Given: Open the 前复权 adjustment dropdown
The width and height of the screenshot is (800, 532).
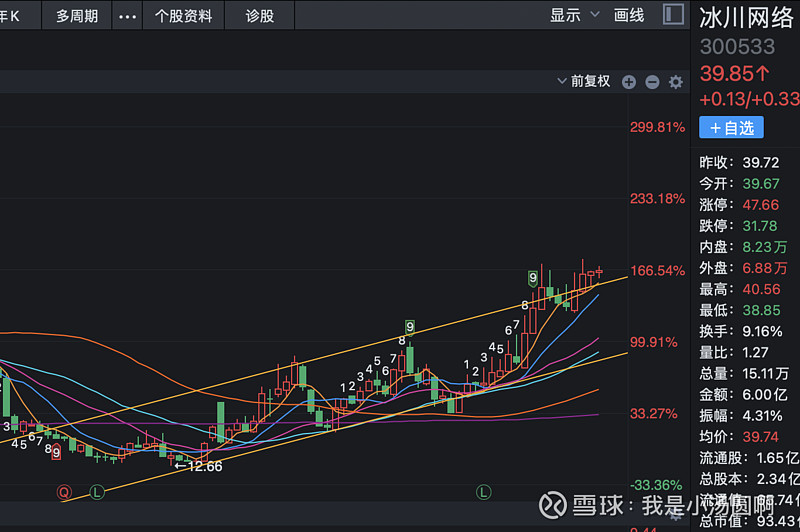Looking at the screenshot, I should click(584, 81).
